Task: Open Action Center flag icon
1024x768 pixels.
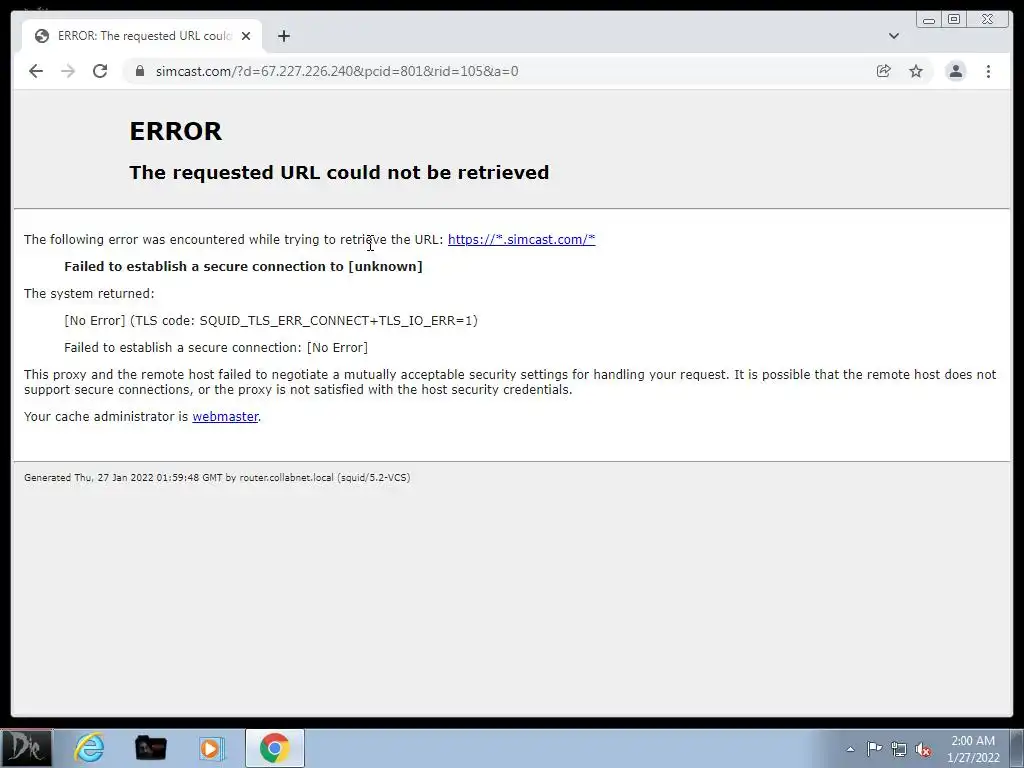Action: [x=874, y=748]
